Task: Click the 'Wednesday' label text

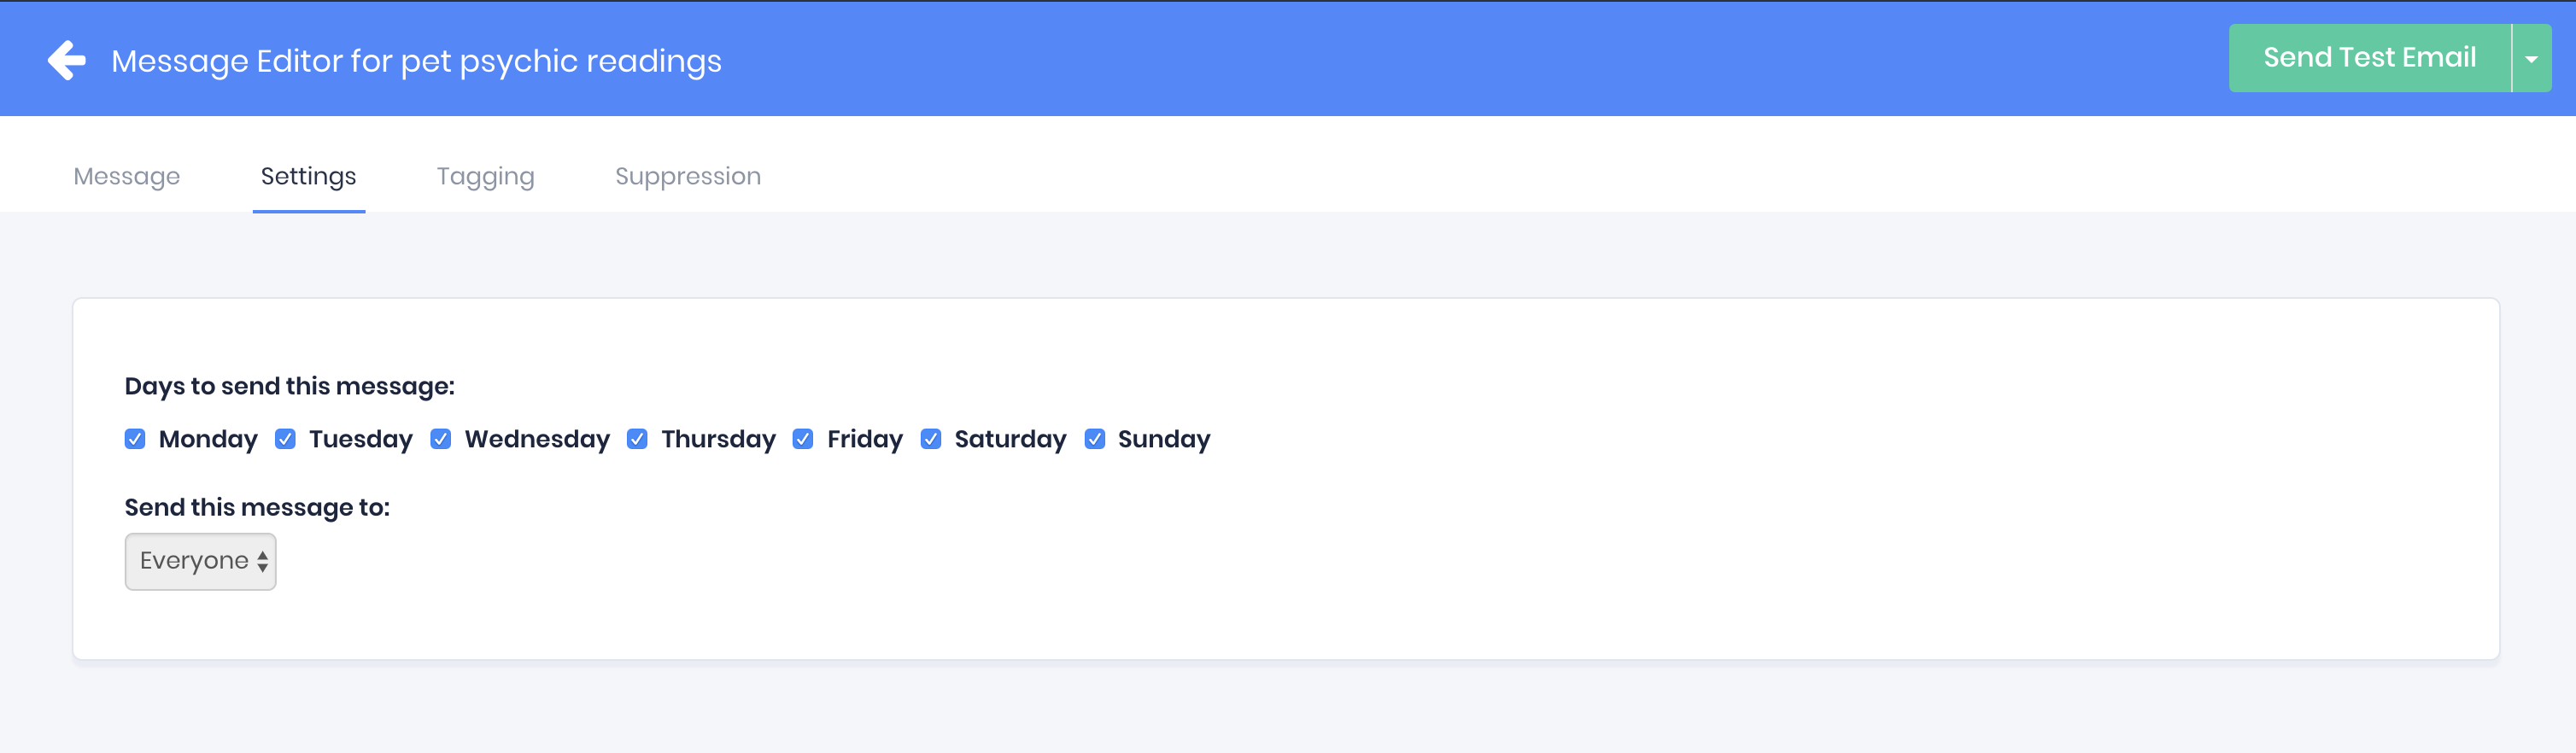Action: (537, 439)
